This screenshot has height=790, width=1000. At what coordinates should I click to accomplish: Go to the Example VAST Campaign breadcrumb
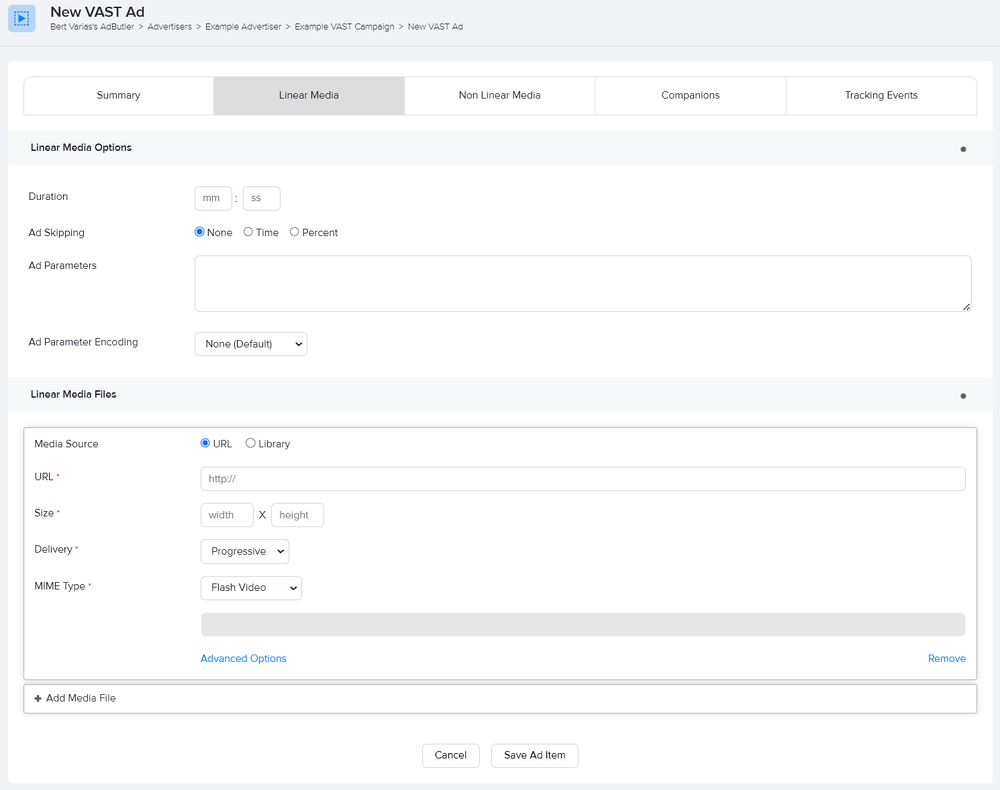[x=344, y=27]
